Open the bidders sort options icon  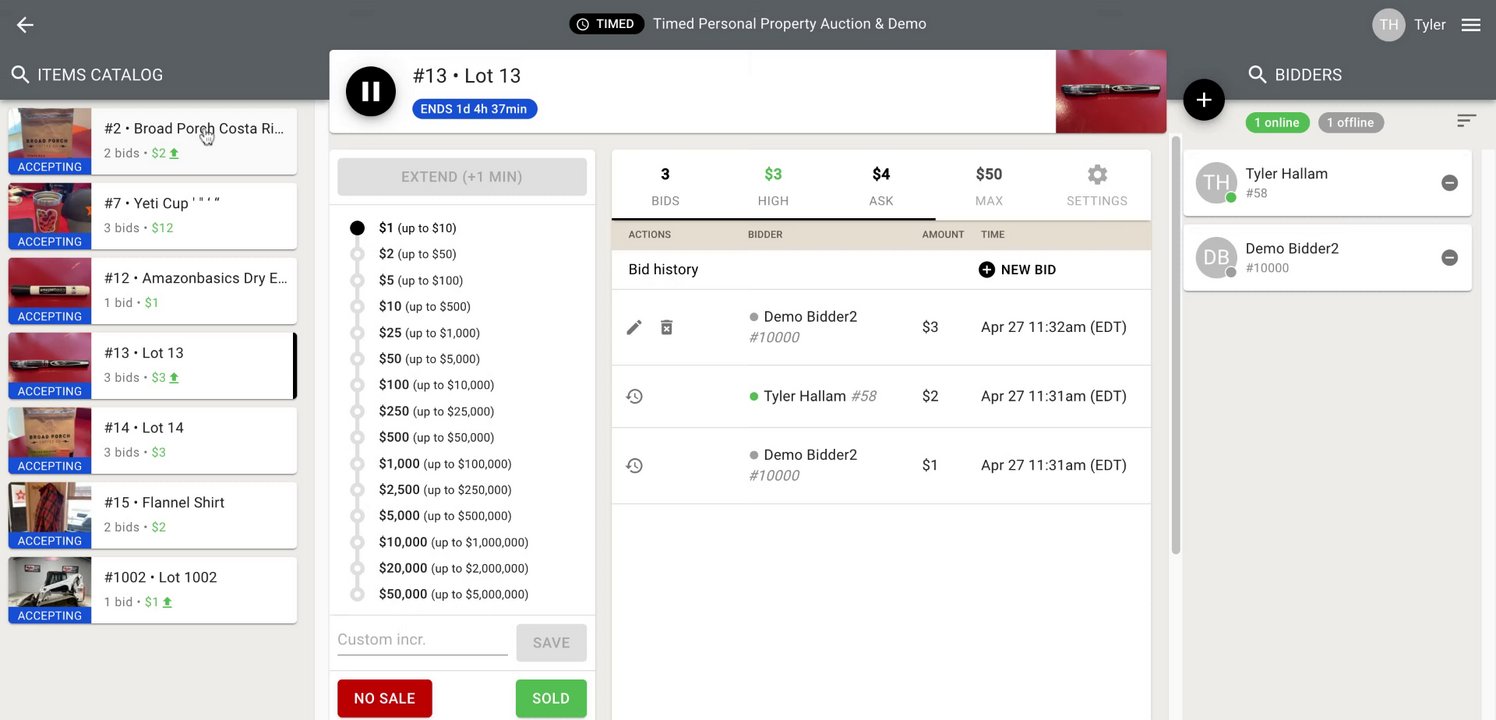tap(1466, 121)
